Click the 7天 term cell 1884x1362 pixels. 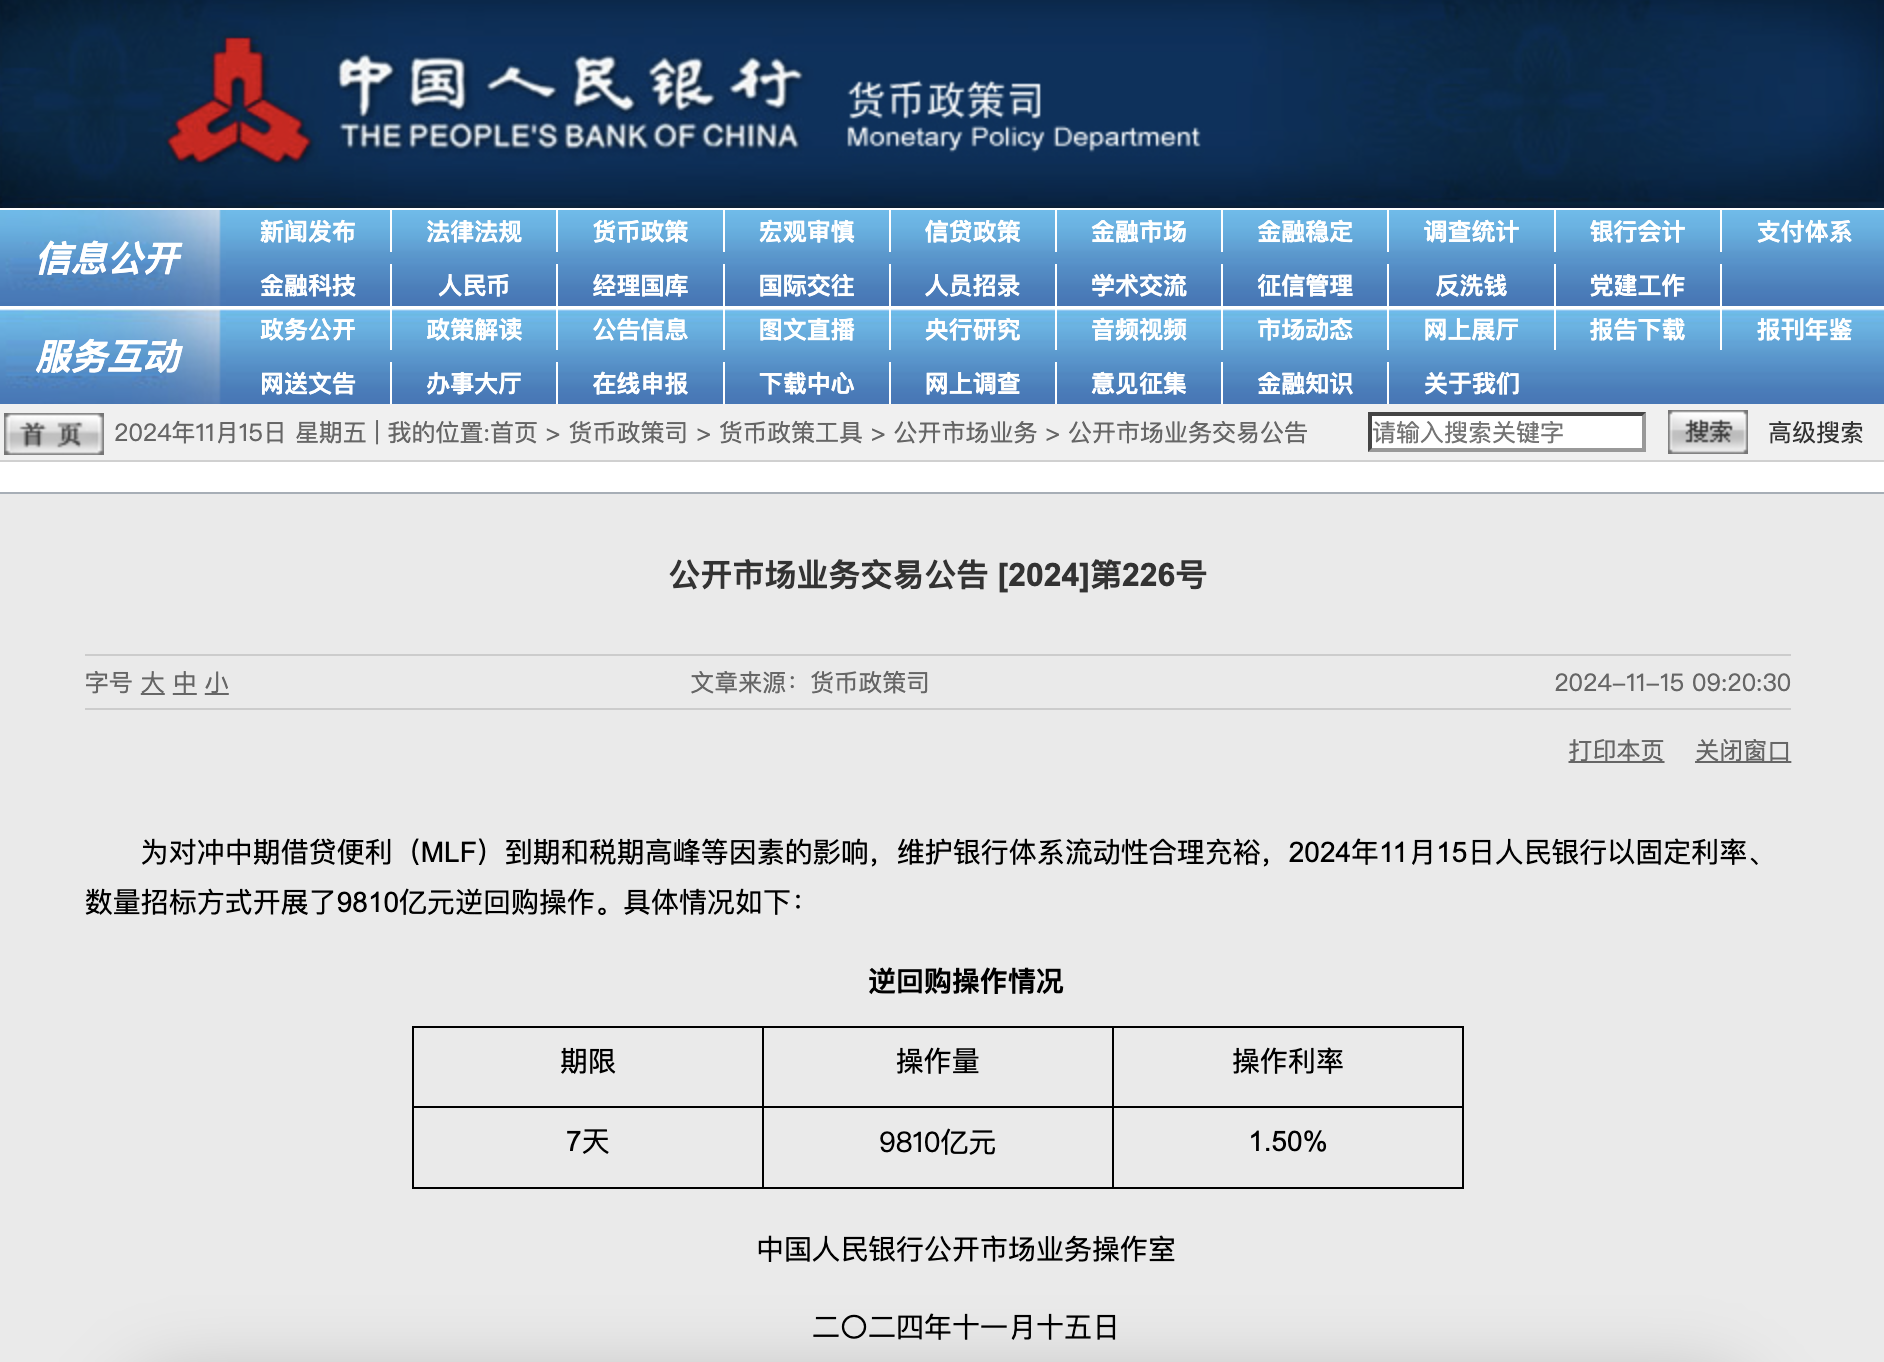[587, 1147]
